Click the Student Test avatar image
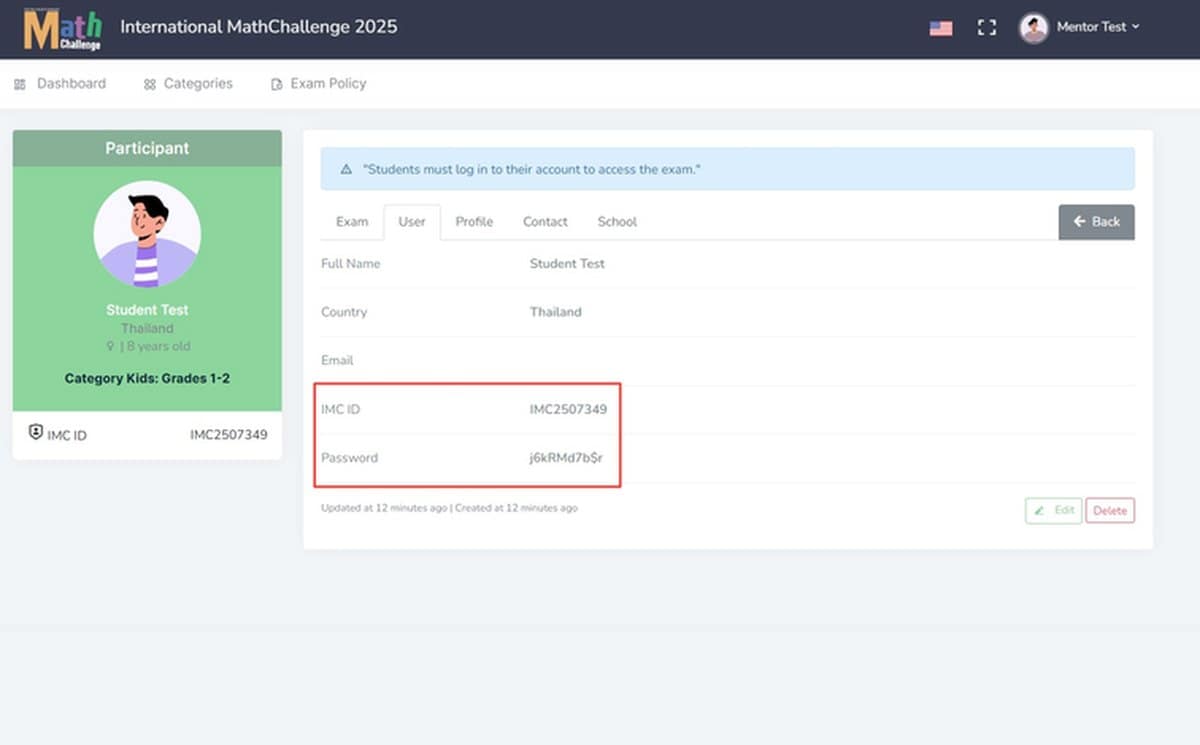 tap(147, 234)
